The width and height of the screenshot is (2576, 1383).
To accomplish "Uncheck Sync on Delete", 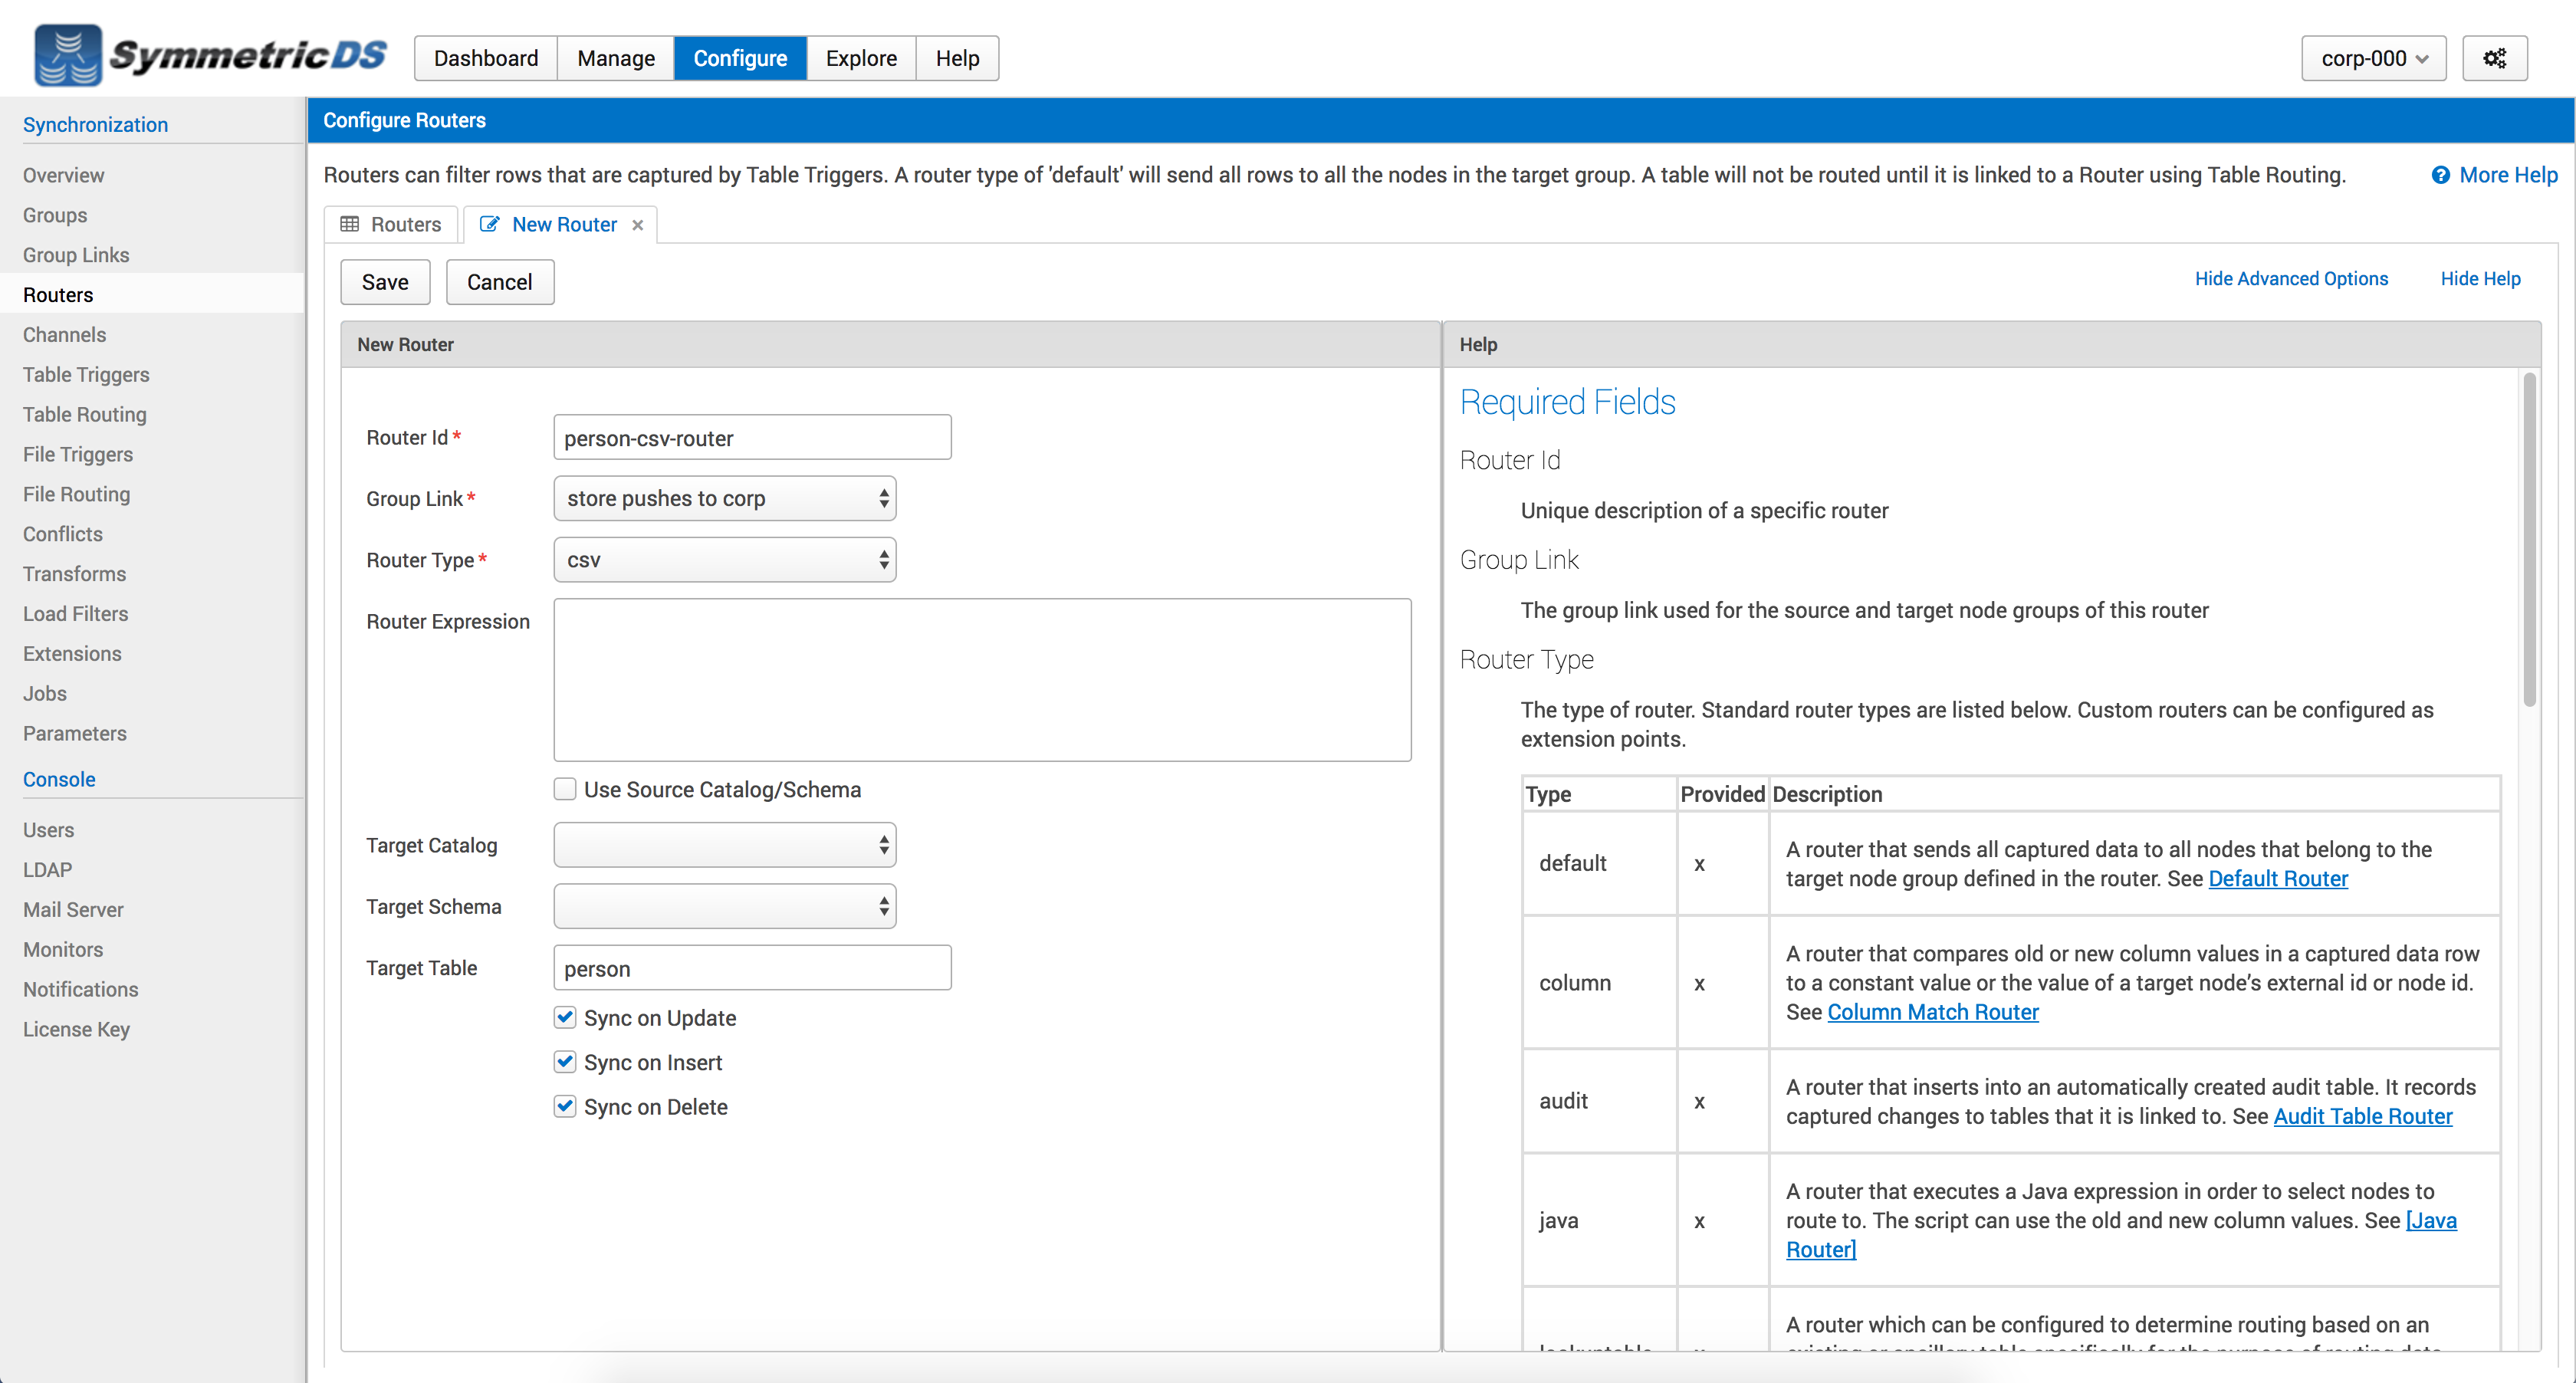I will [x=565, y=1106].
